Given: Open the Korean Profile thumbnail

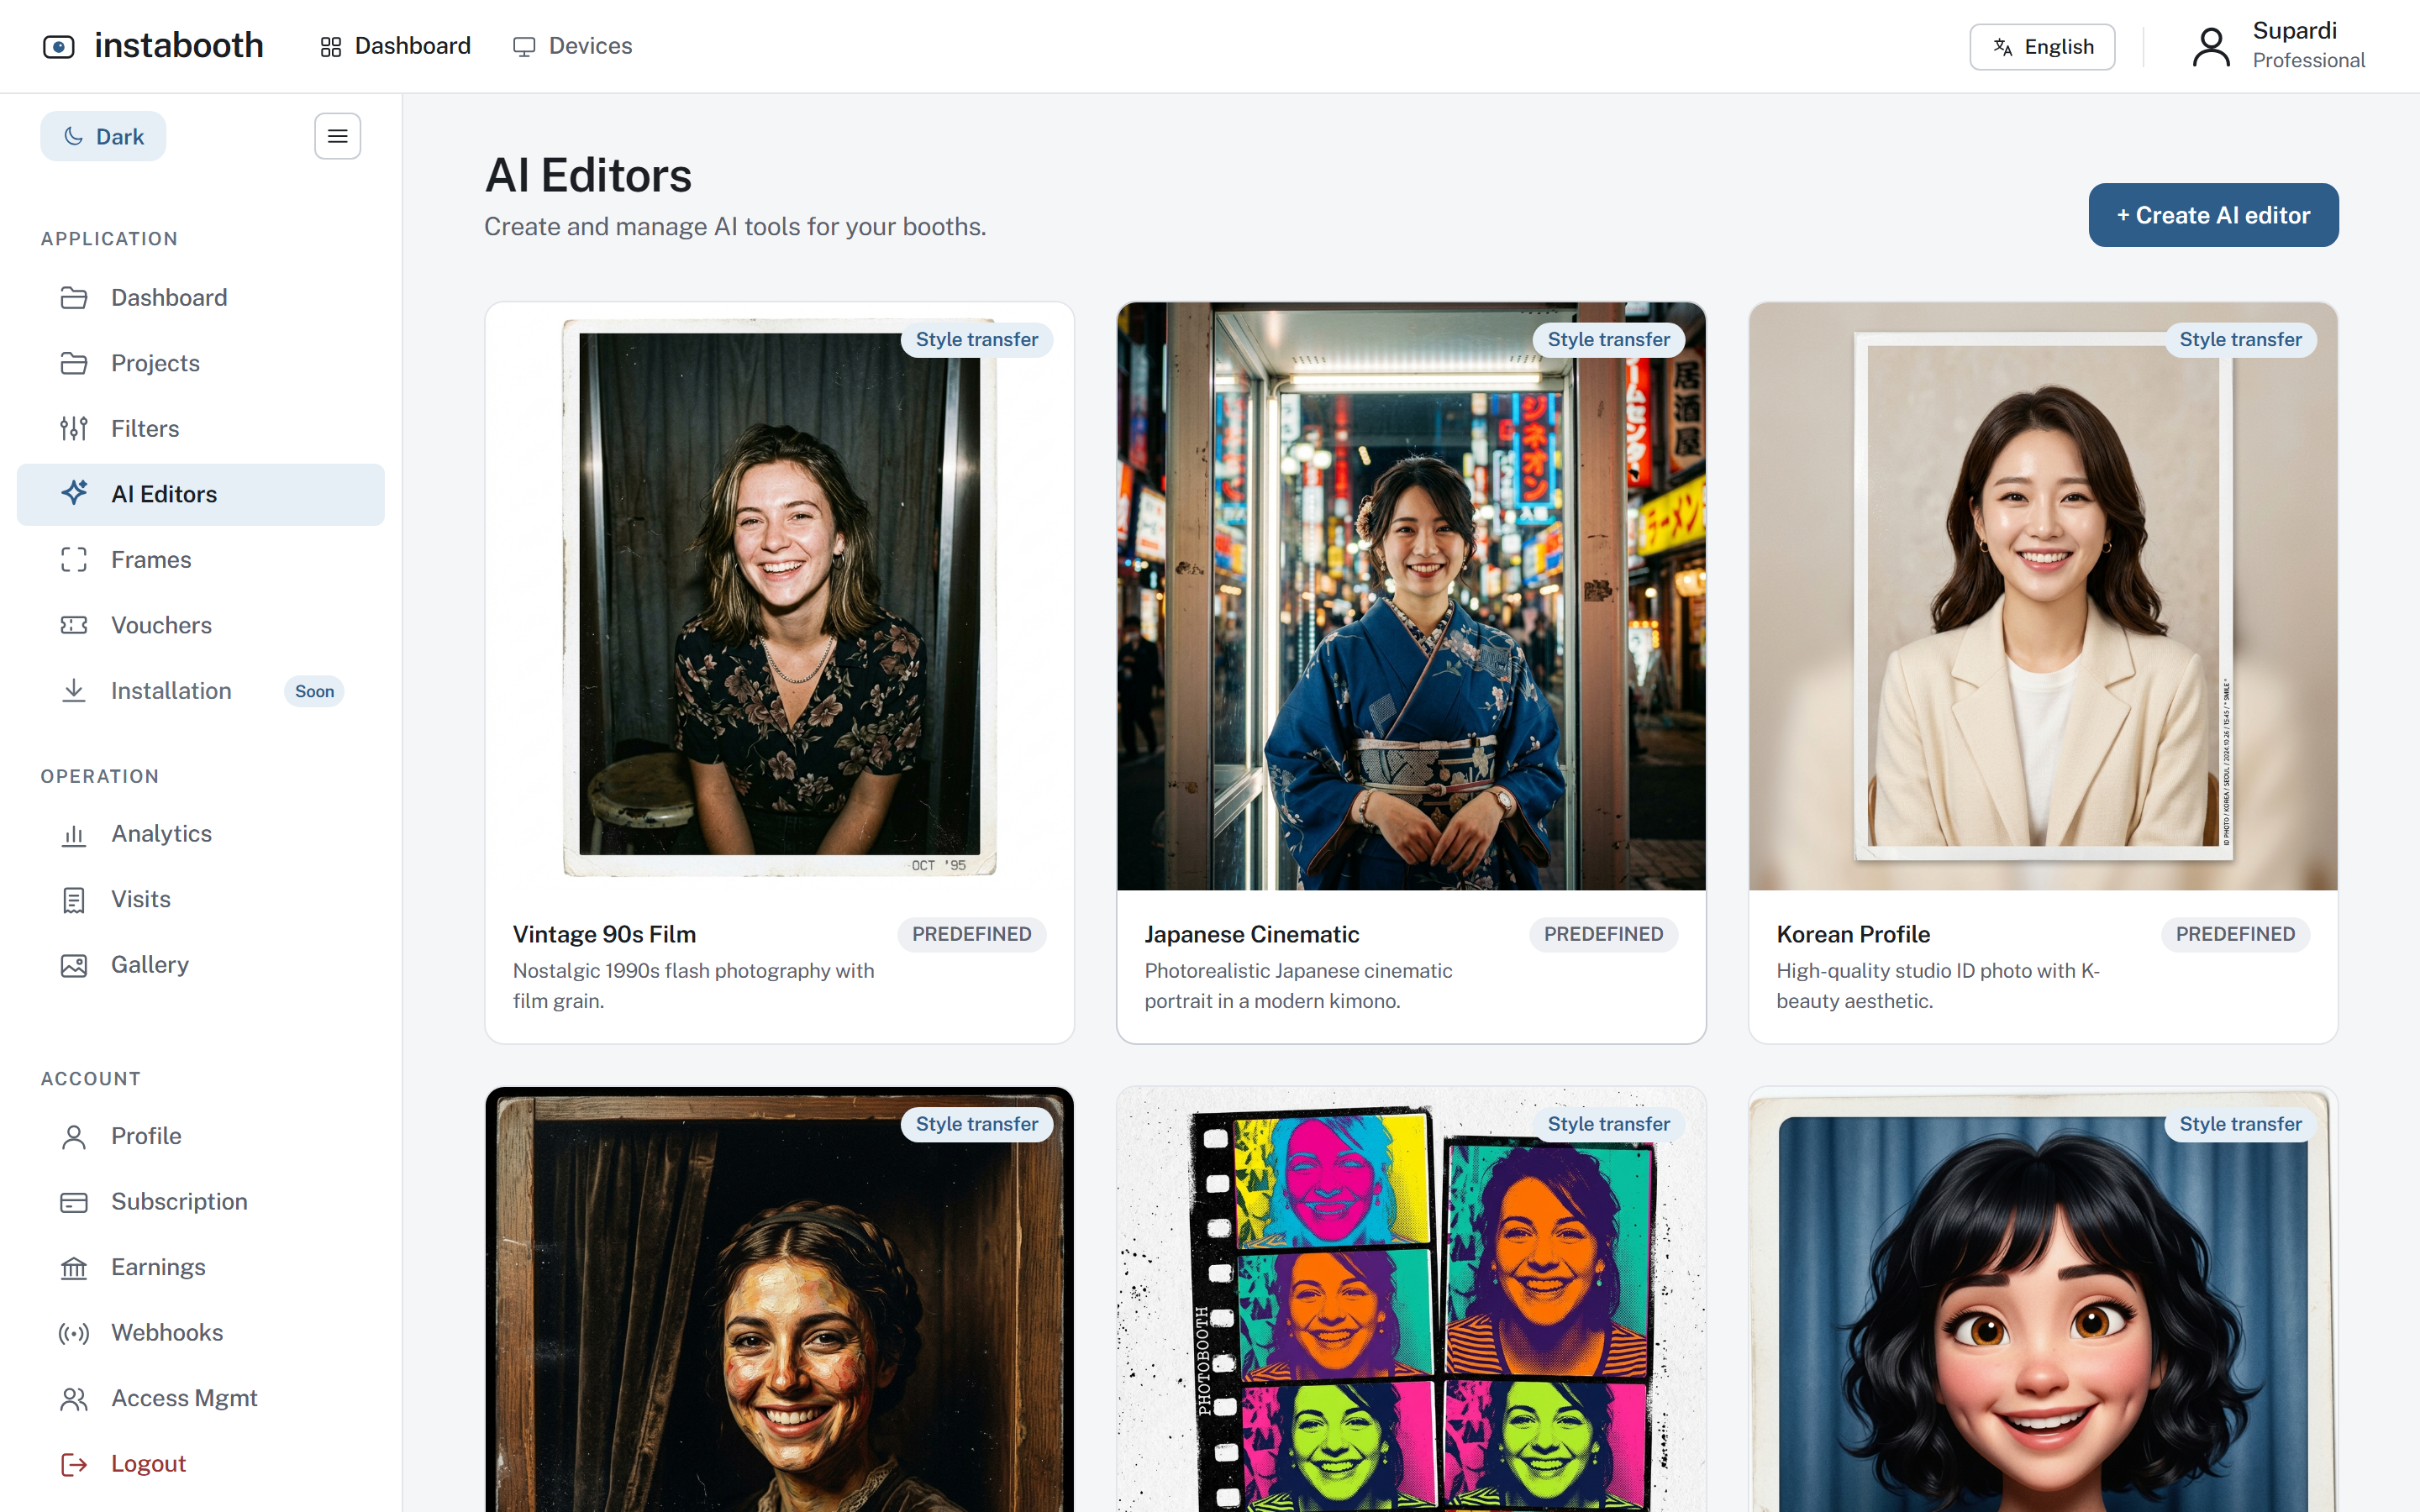Looking at the screenshot, I should point(2043,596).
